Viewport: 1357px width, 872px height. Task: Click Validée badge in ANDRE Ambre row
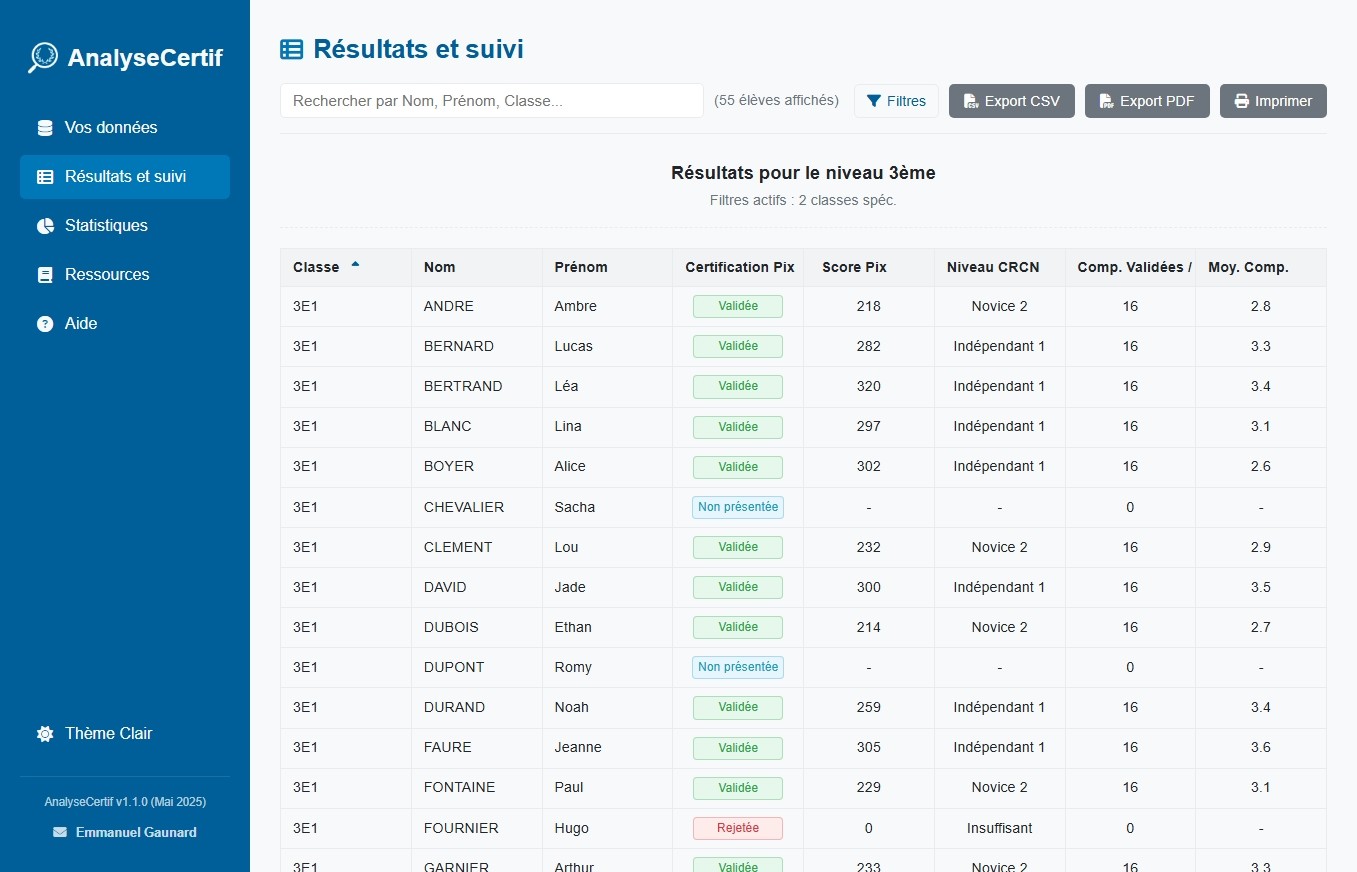(x=738, y=307)
